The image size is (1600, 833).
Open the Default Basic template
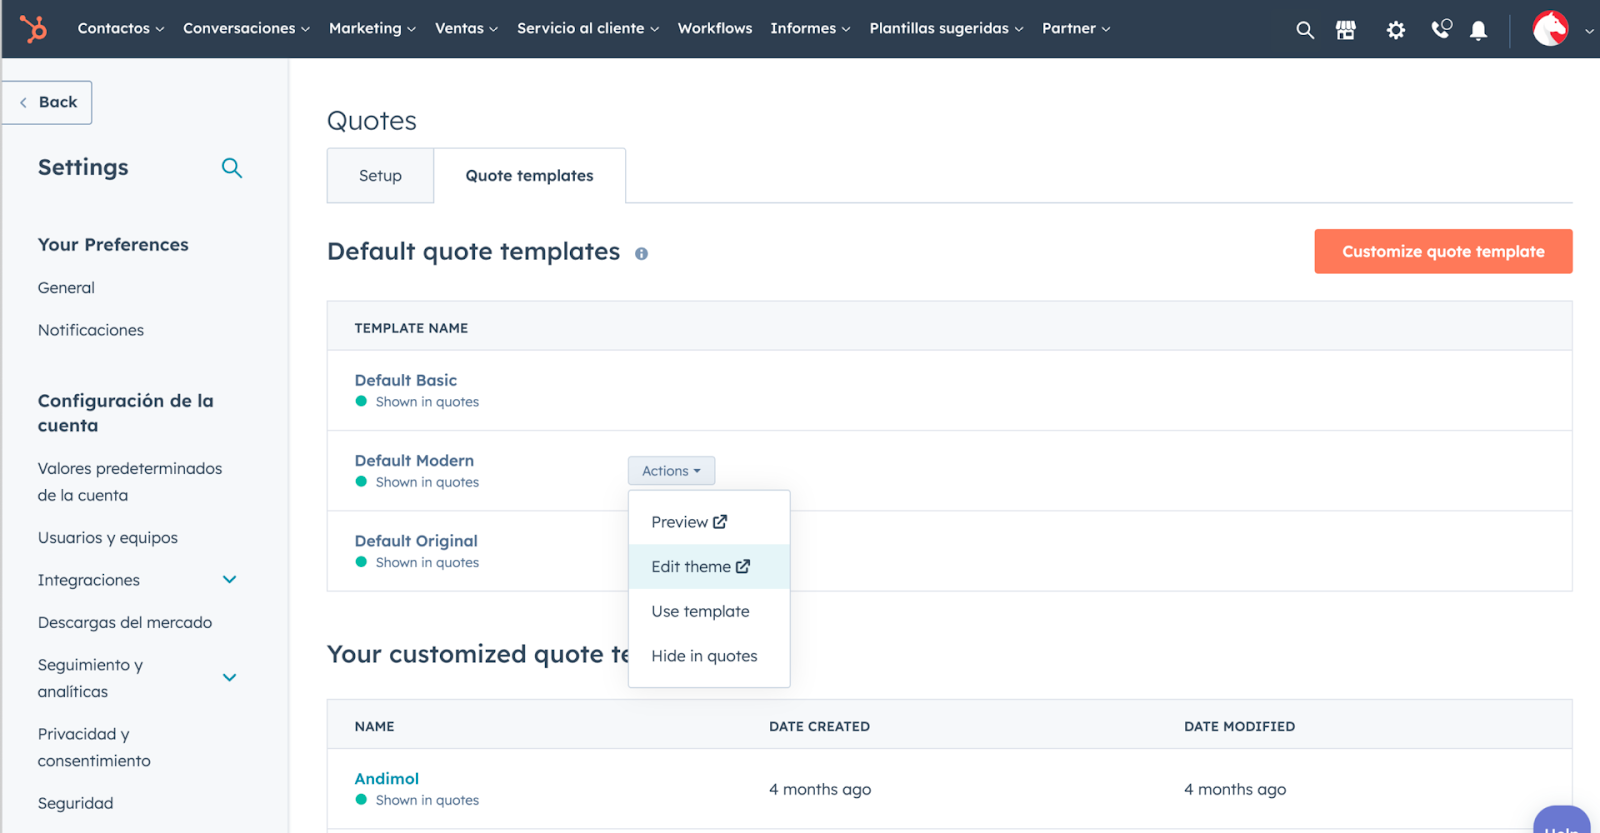(x=405, y=380)
